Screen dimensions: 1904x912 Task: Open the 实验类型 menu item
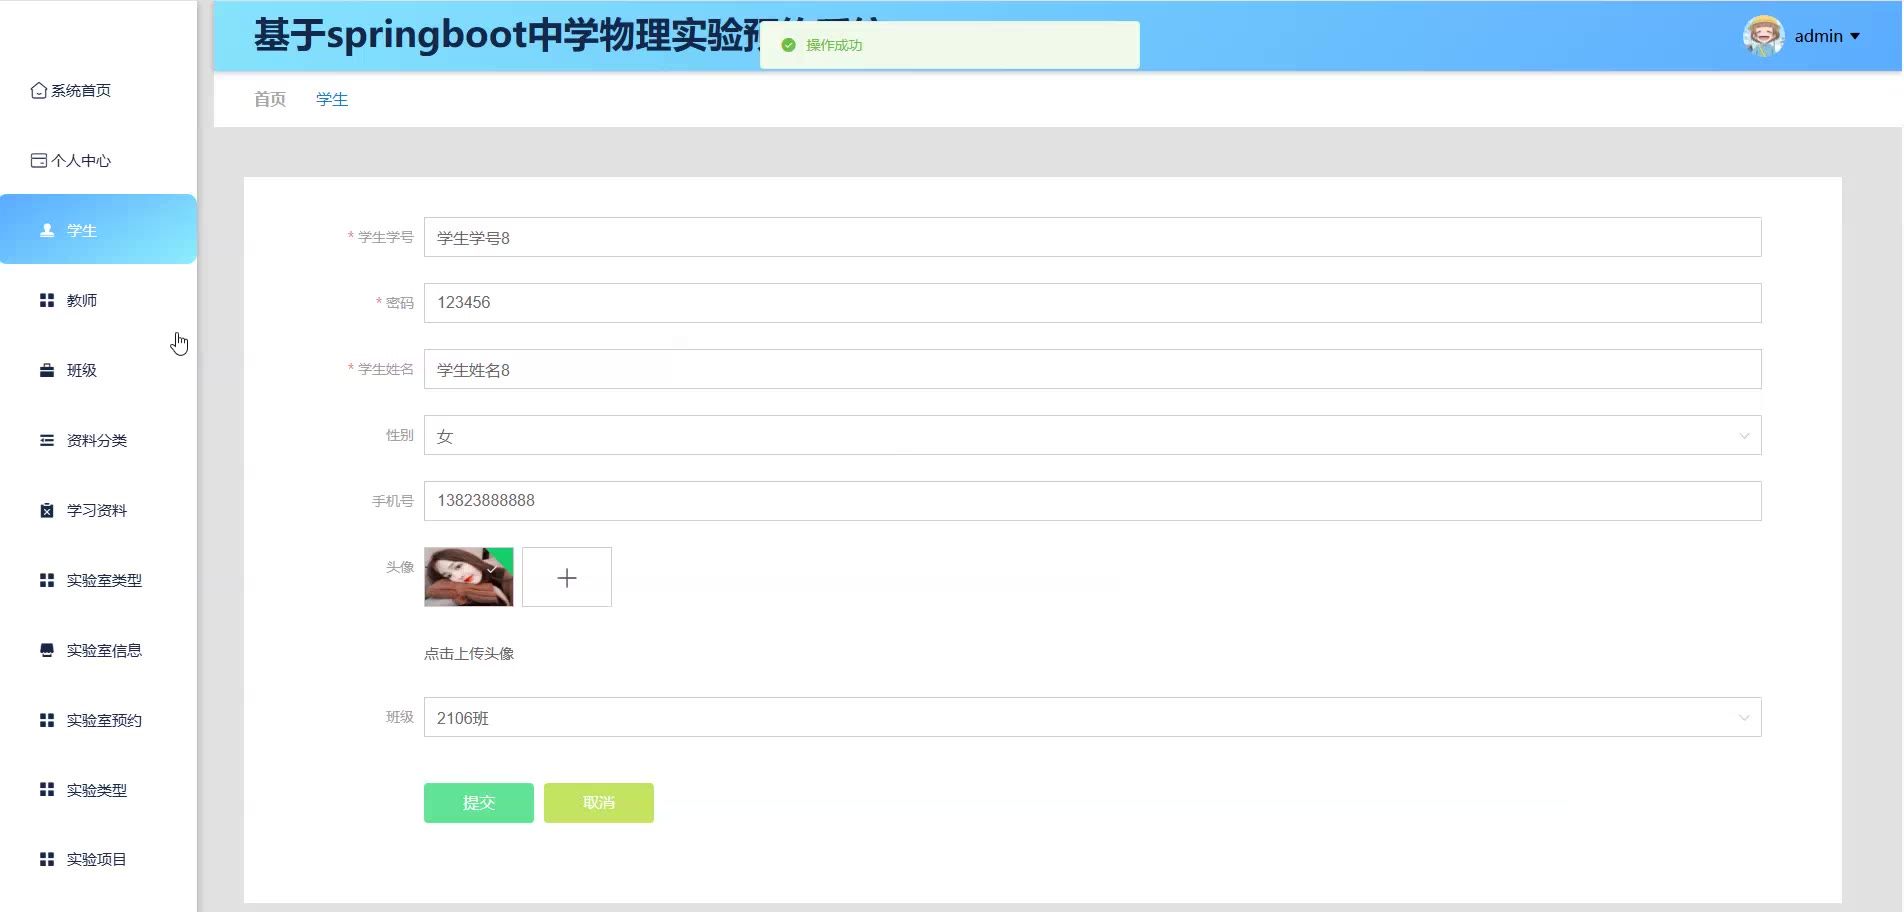98,790
